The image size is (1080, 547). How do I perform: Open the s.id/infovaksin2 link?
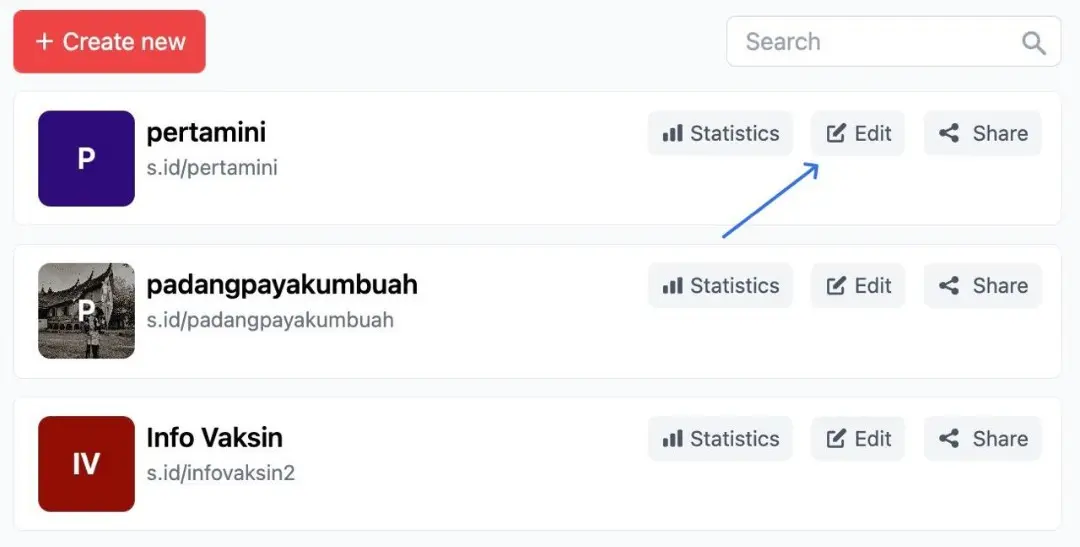coord(221,473)
